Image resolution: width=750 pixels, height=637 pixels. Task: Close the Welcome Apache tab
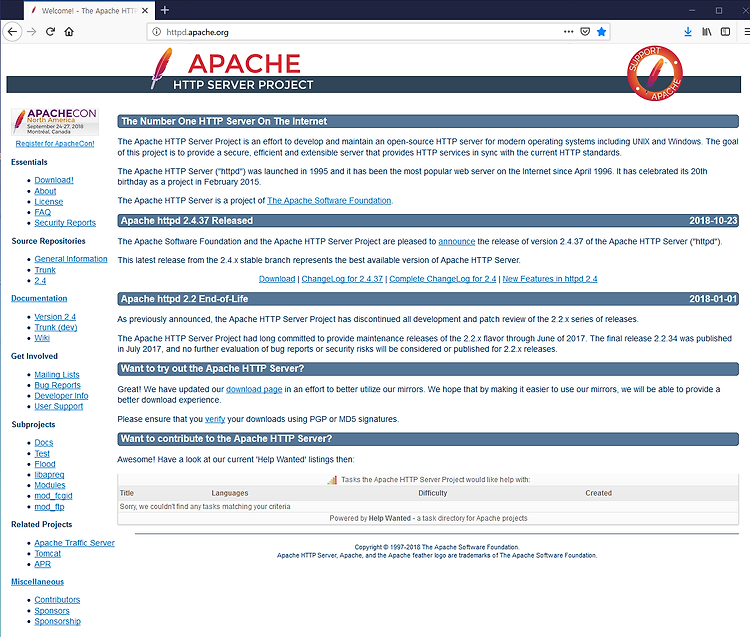[x=145, y=11]
